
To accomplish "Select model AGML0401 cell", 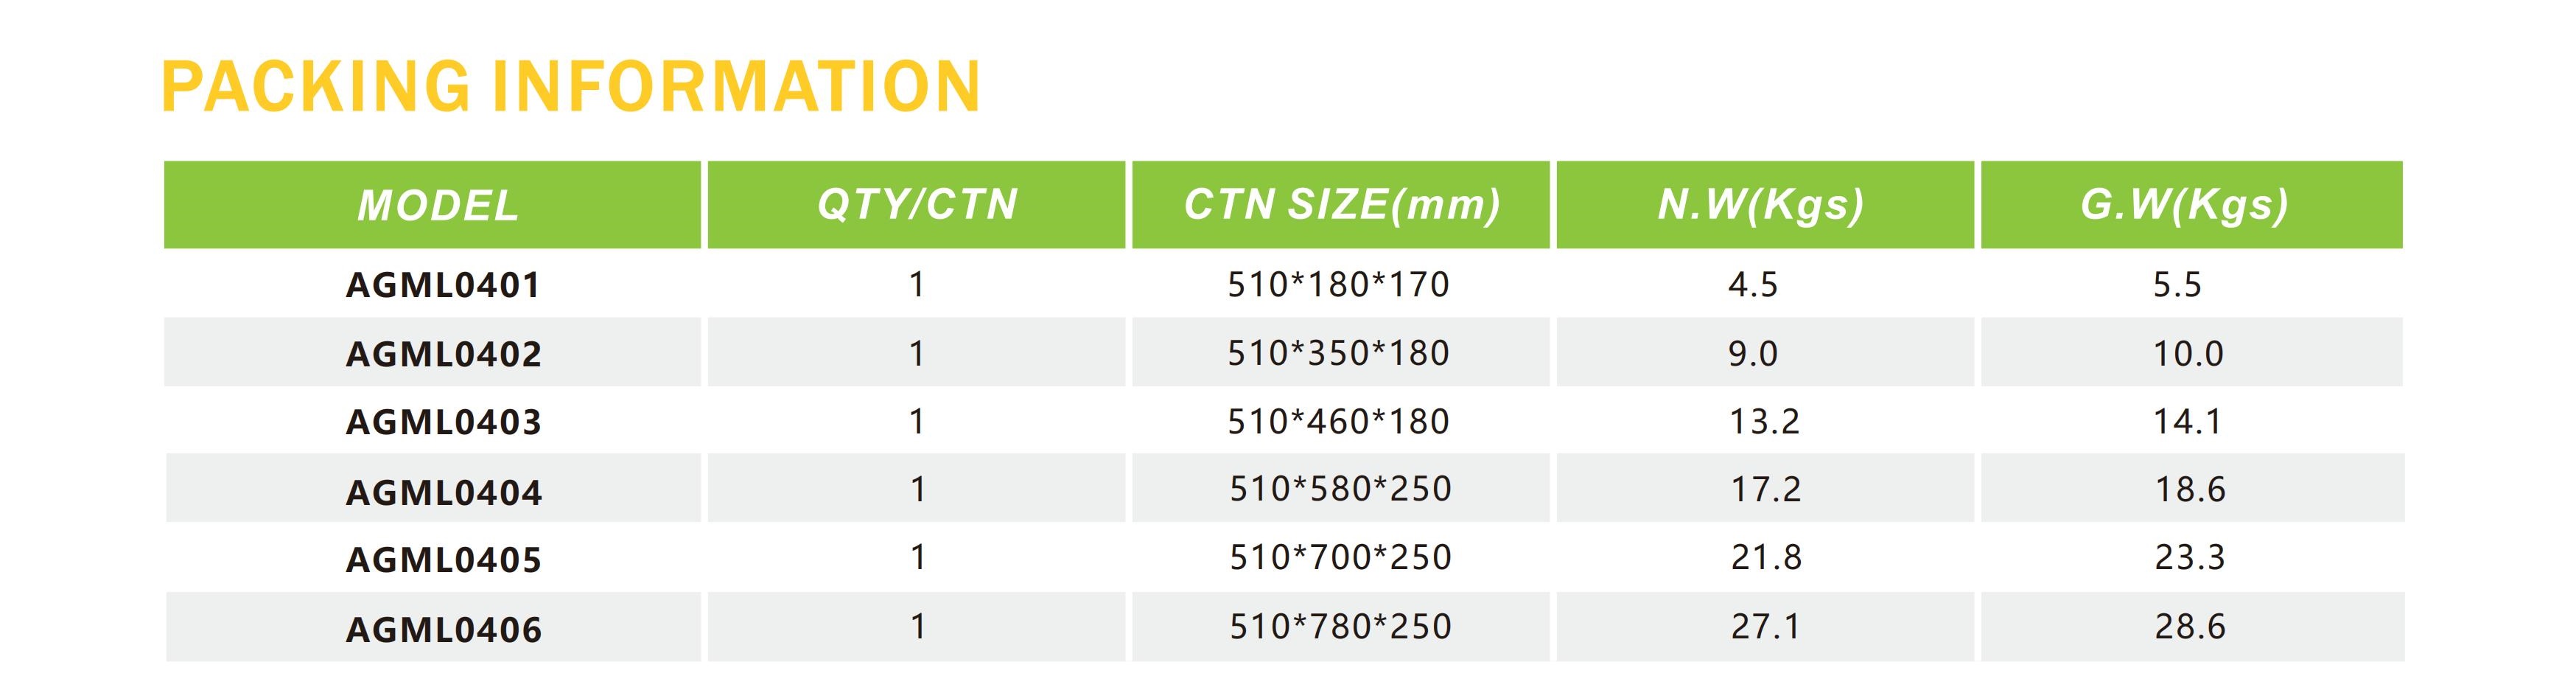I will click(443, 286).
